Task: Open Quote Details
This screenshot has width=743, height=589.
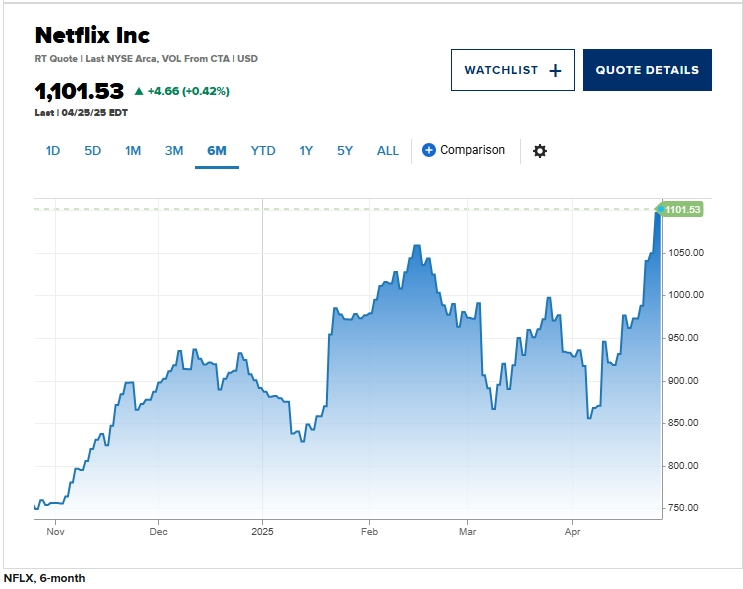Action: pyautogui.click(x=647, y=70)
